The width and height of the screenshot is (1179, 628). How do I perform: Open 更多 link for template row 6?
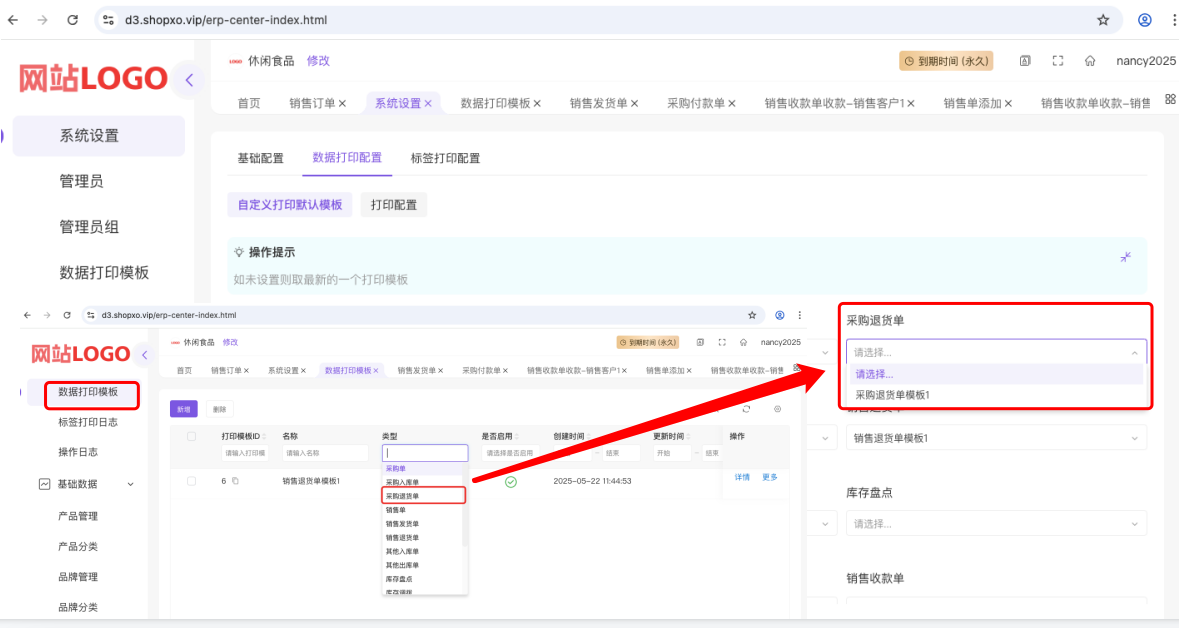770,478
